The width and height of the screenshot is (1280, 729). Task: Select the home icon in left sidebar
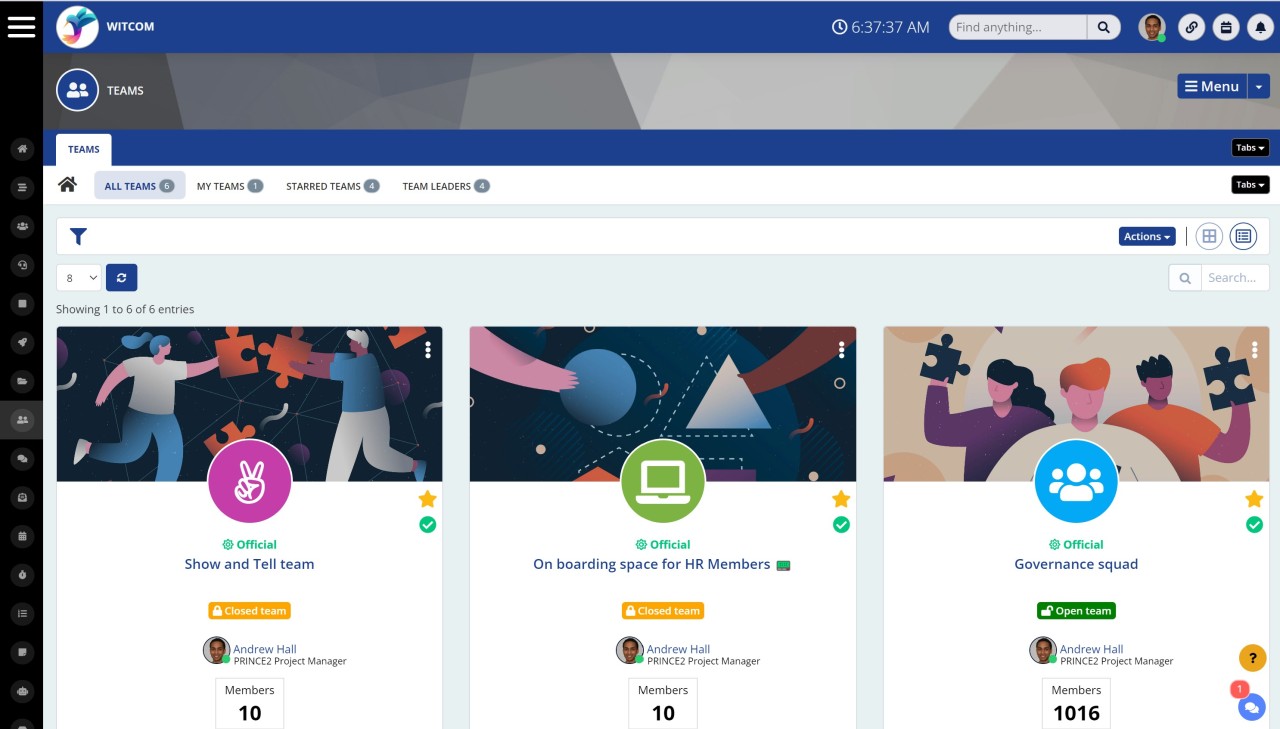[x=22, y=147]
